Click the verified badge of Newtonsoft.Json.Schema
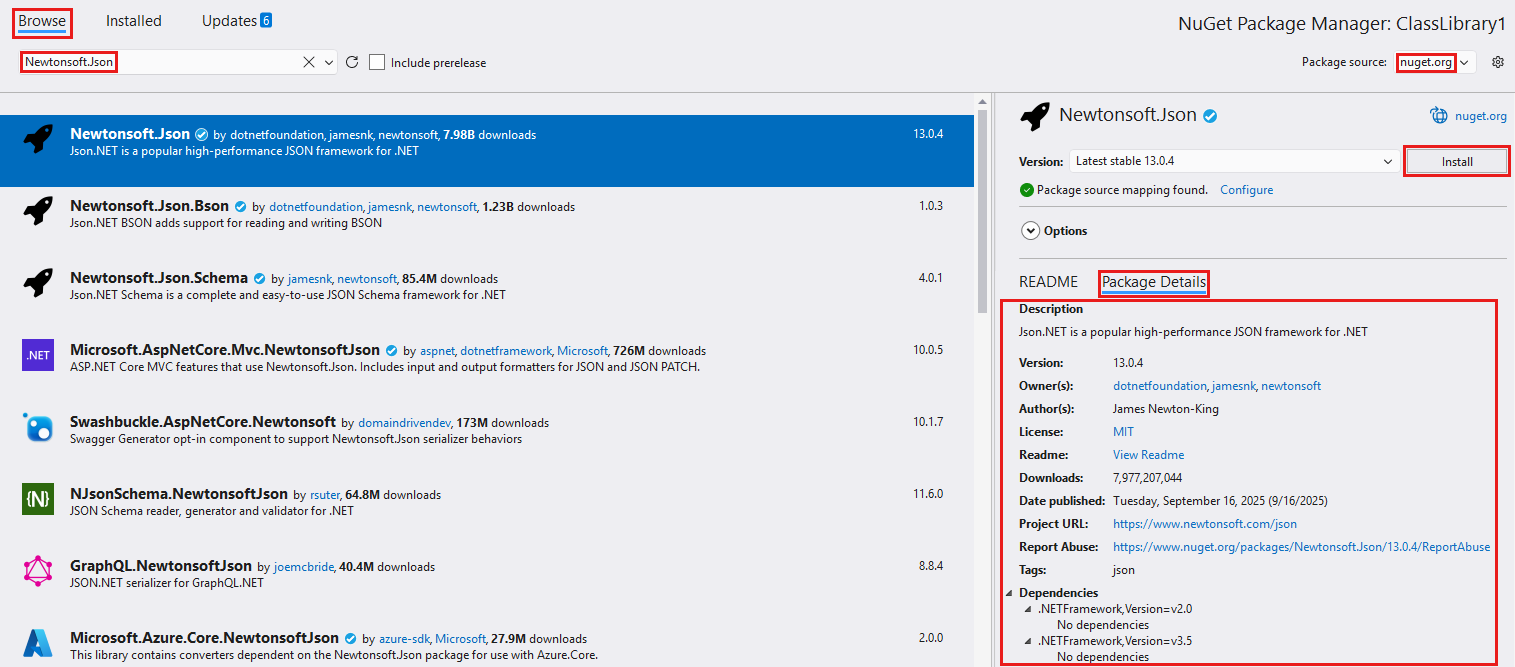This screenshot has width=1515, height=667. pos(259,278)
